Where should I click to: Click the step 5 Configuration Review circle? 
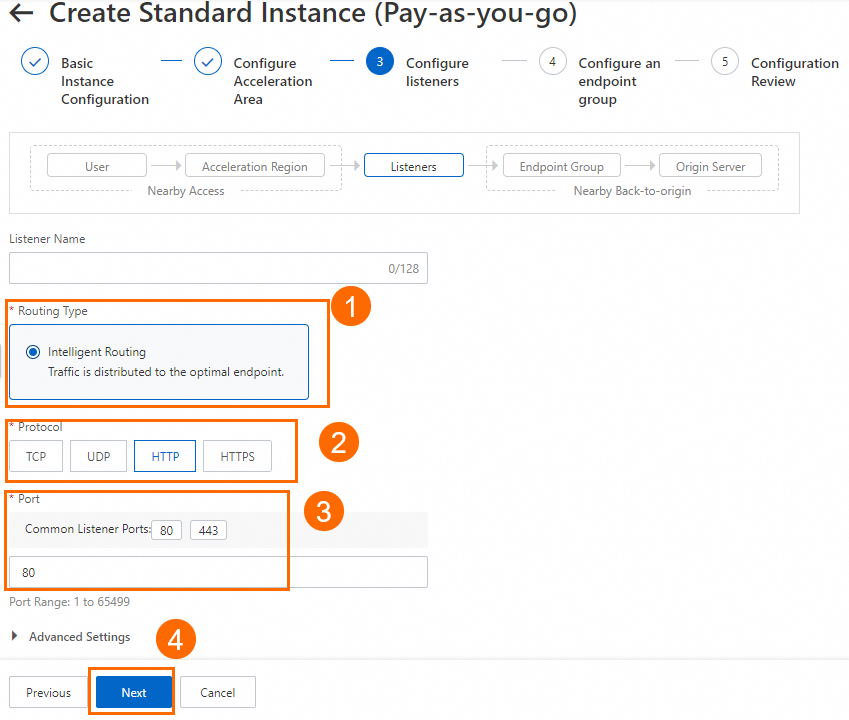coord(725,62)
